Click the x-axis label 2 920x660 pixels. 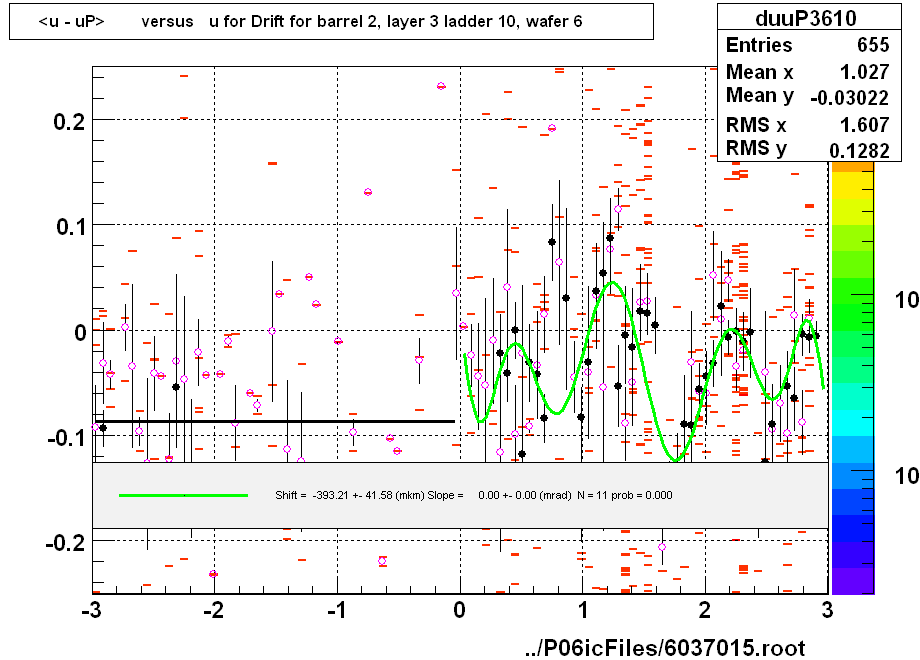(705, 611)
